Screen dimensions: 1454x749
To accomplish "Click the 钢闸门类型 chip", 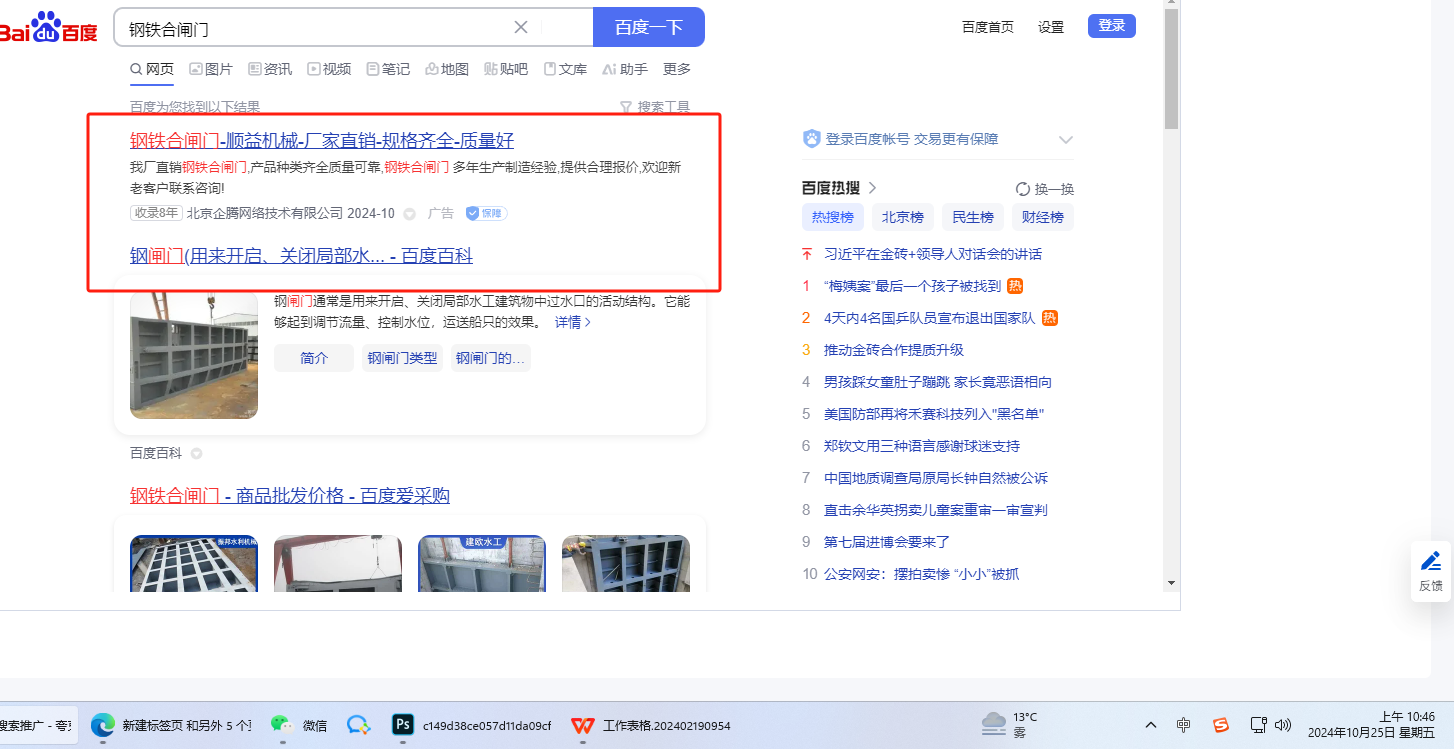I will pos(403,358).
